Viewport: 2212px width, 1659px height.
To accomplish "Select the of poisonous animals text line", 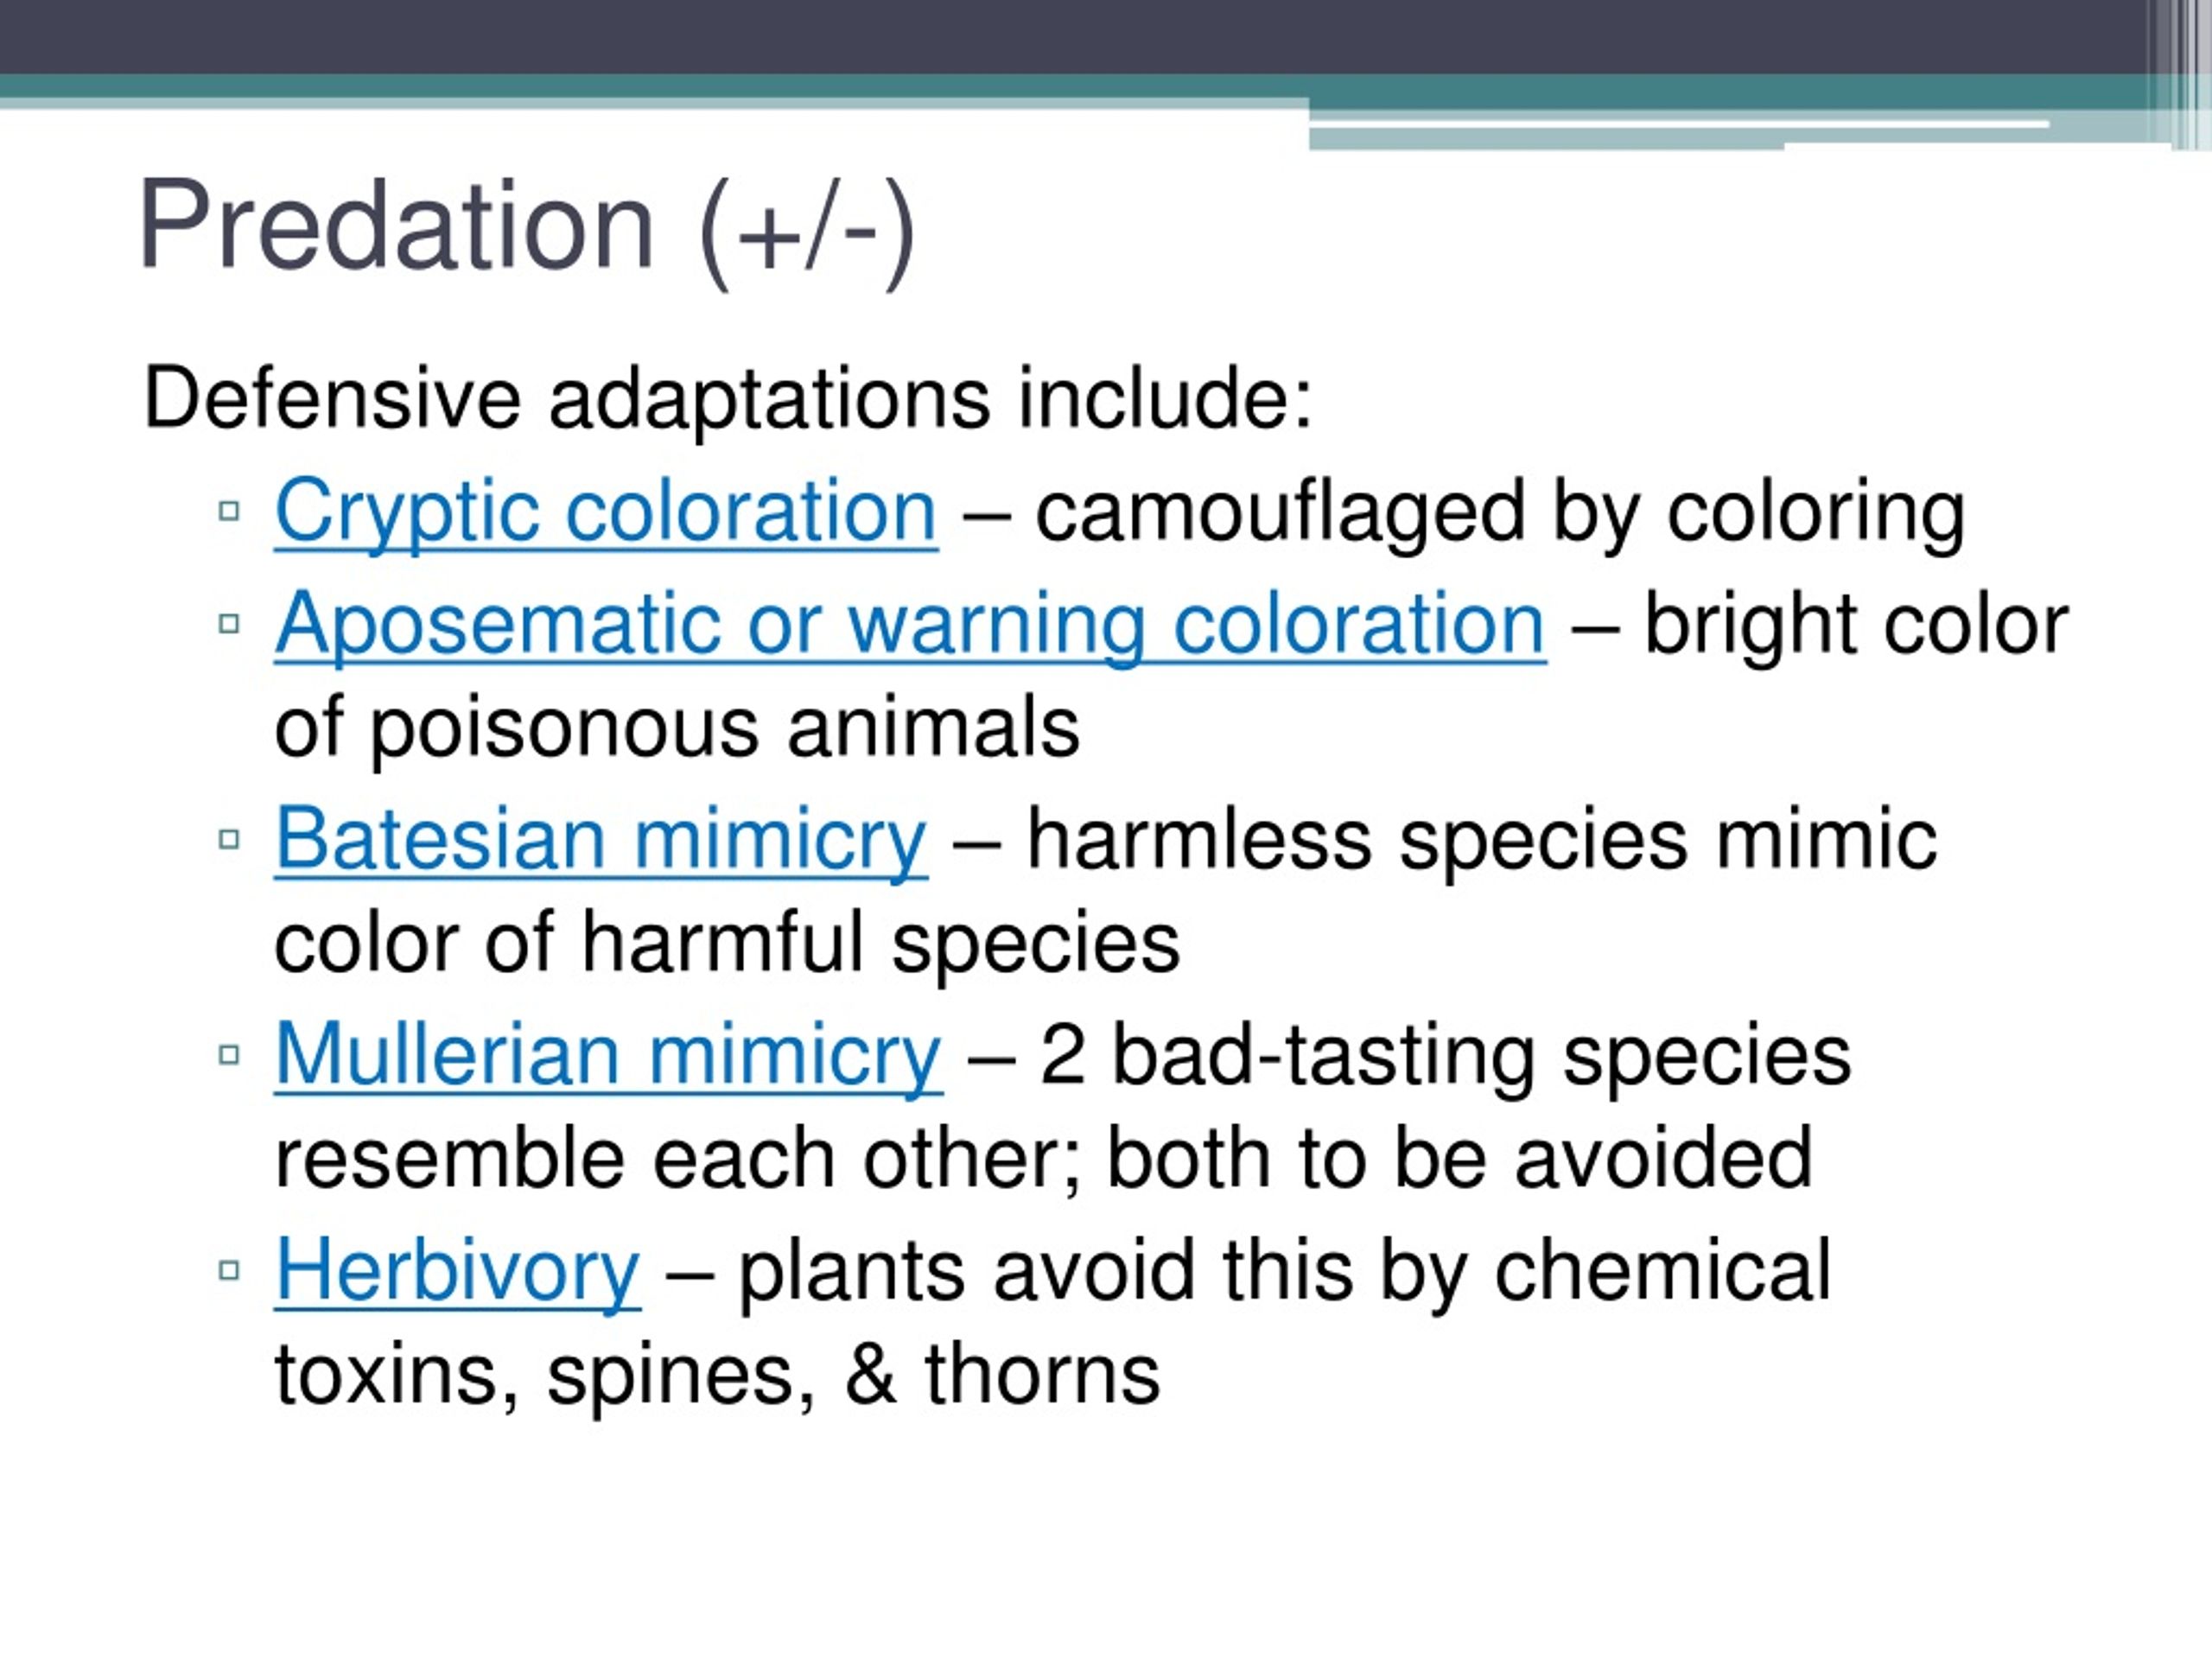I will click(x=677, y=730).
